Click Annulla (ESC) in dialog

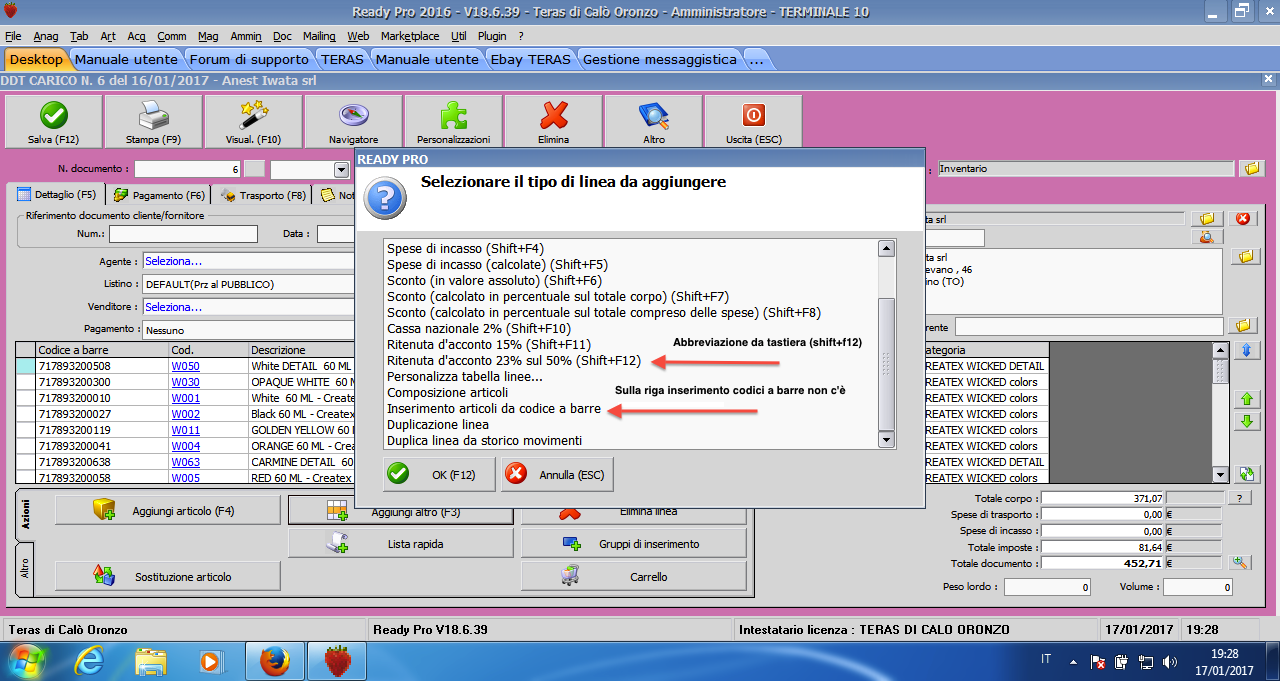click(557, 474)
